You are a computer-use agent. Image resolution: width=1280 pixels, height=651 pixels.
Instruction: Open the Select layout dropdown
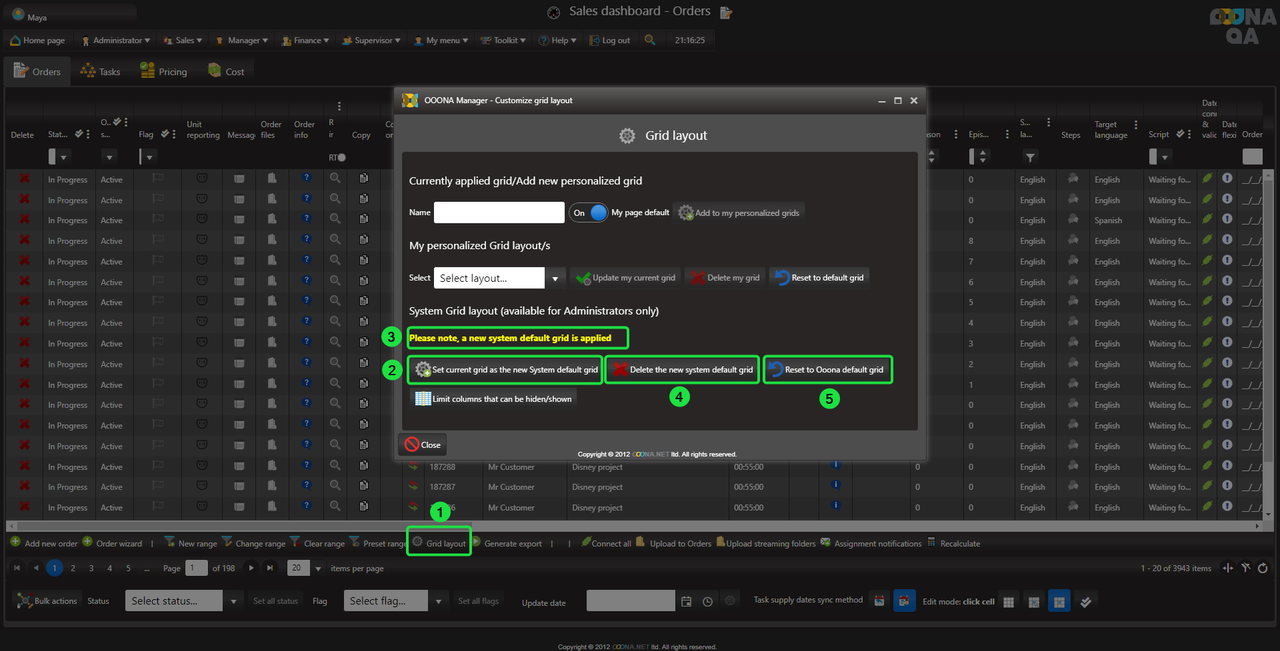556,278
